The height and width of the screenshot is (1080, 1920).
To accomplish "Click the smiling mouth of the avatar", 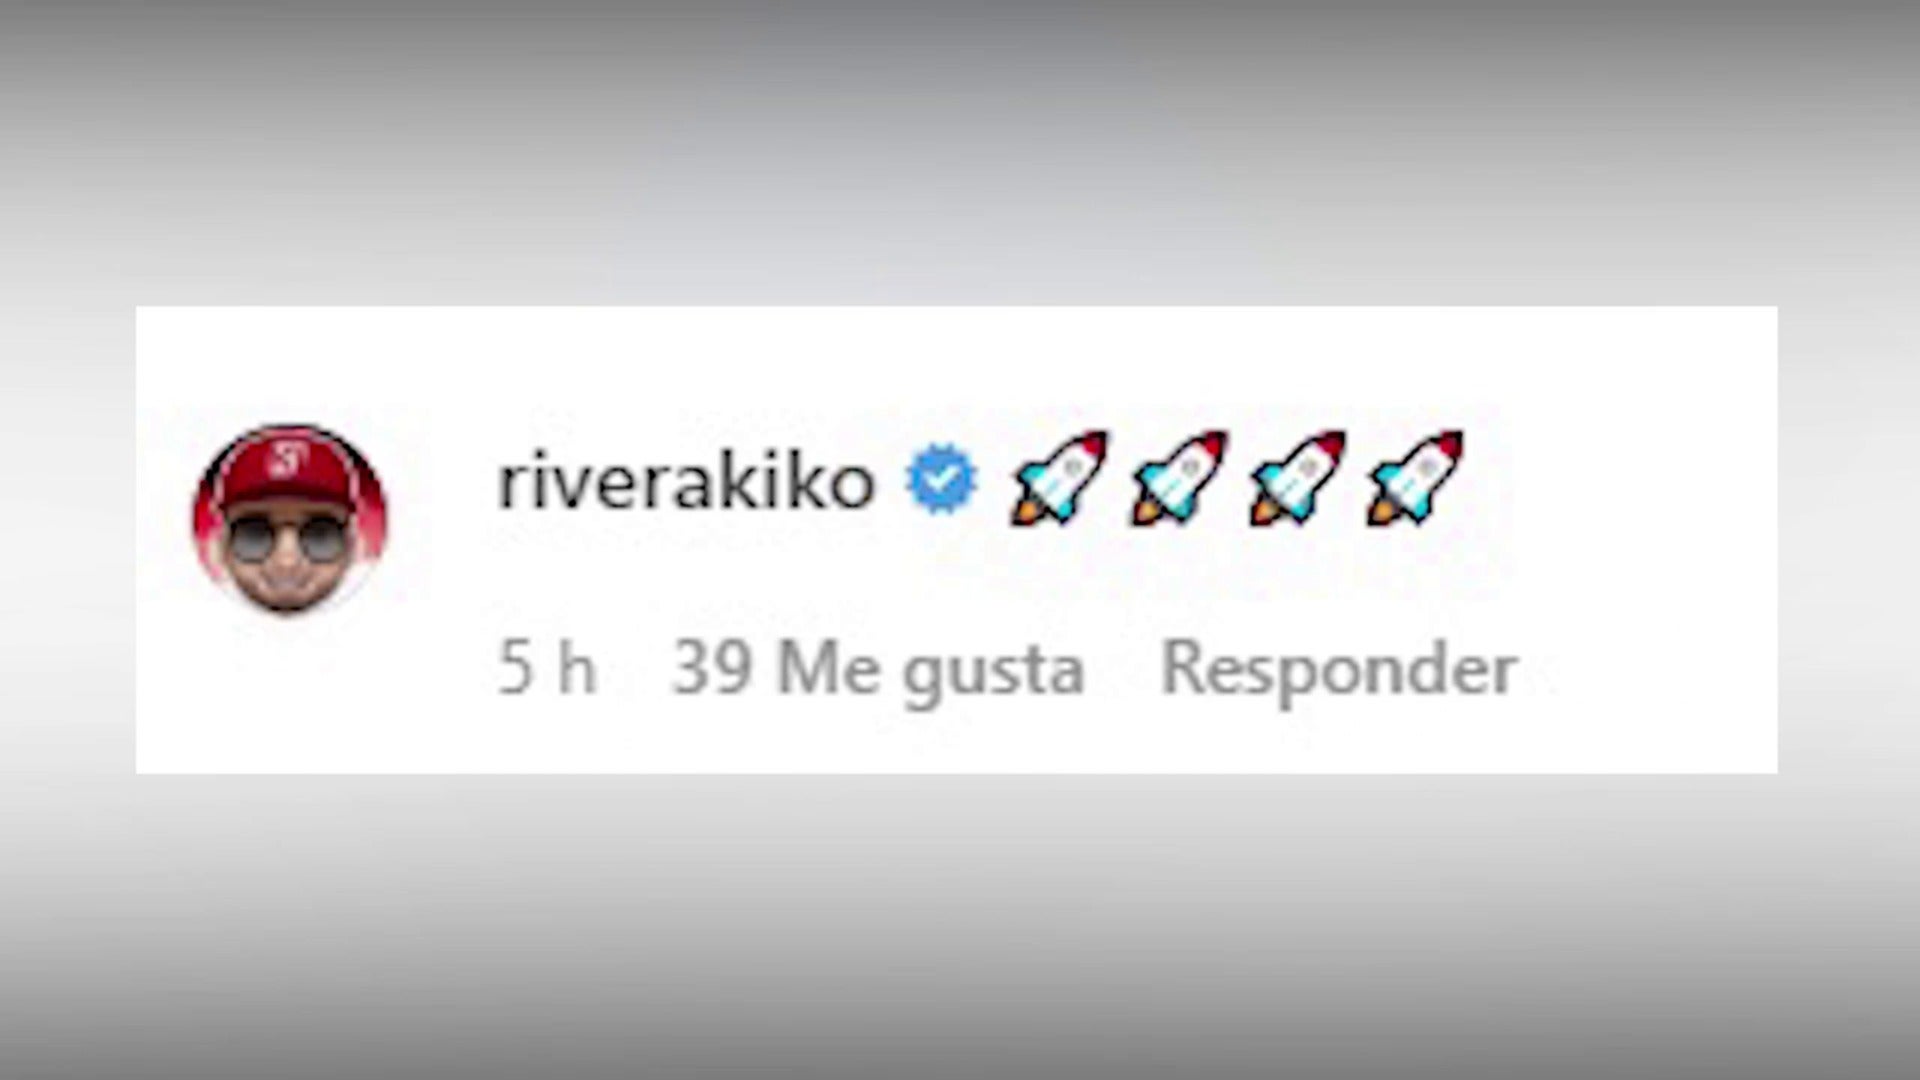I will tap(288, 581).
